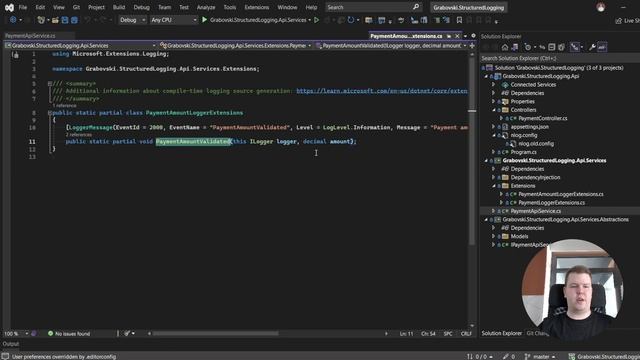Switch to the Solution Explorer bottom tab

click(501, 333)
